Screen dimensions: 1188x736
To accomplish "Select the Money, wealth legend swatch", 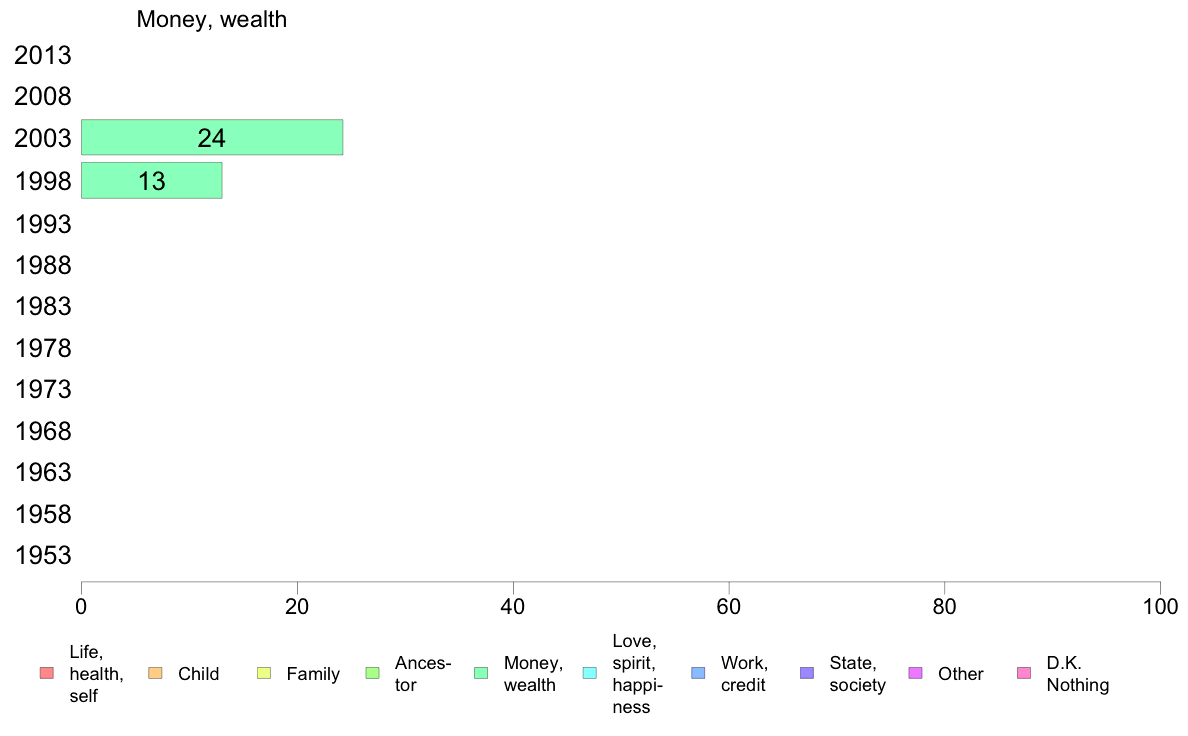I will point(481,673).
